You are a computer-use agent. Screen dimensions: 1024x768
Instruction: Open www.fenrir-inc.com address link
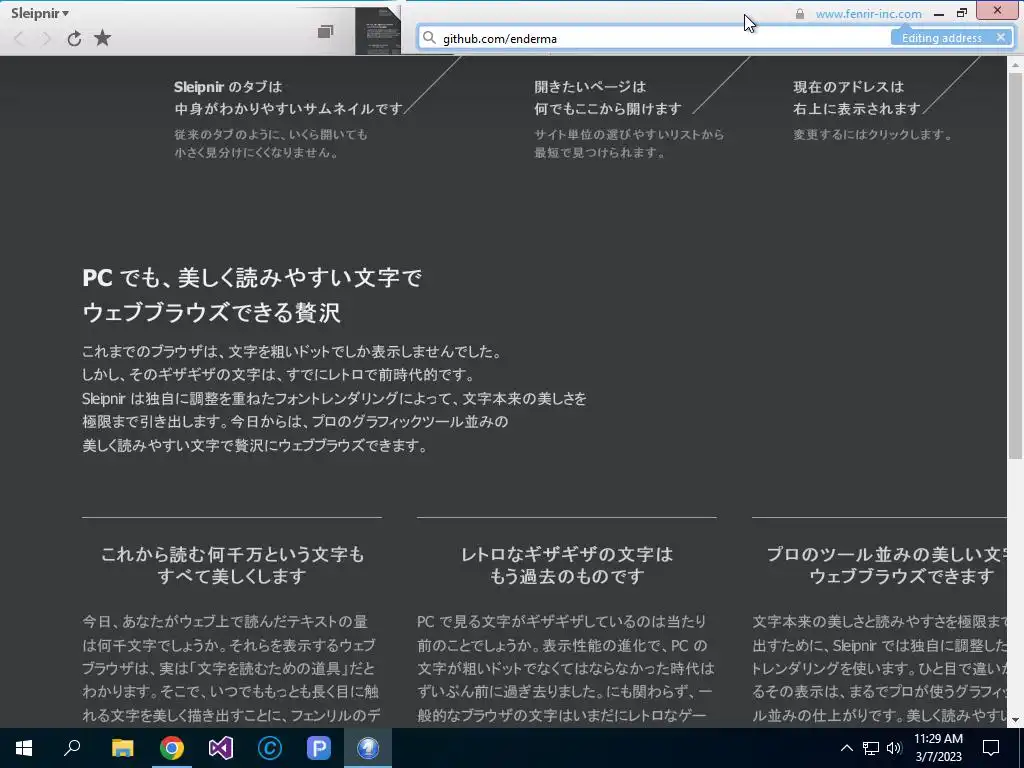869,14
